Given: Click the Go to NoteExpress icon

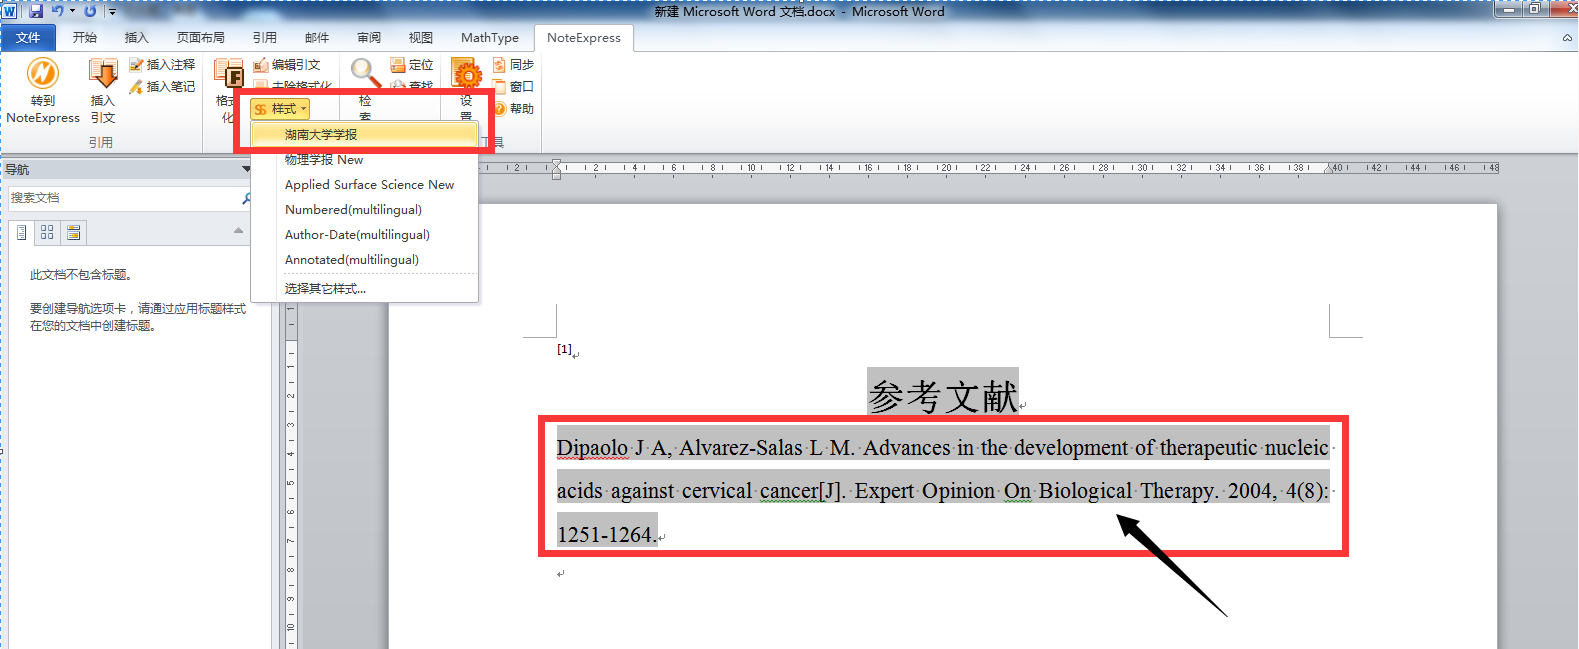Looking at the screenshot, I should click(42, 73).
